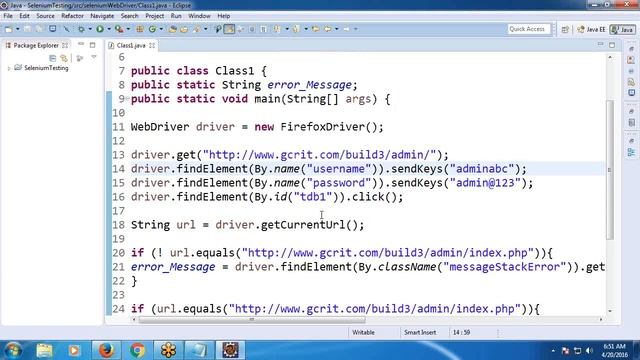
Task: Toggle Link with Editor in Package Explorer
Action: [x=64, y=58]
